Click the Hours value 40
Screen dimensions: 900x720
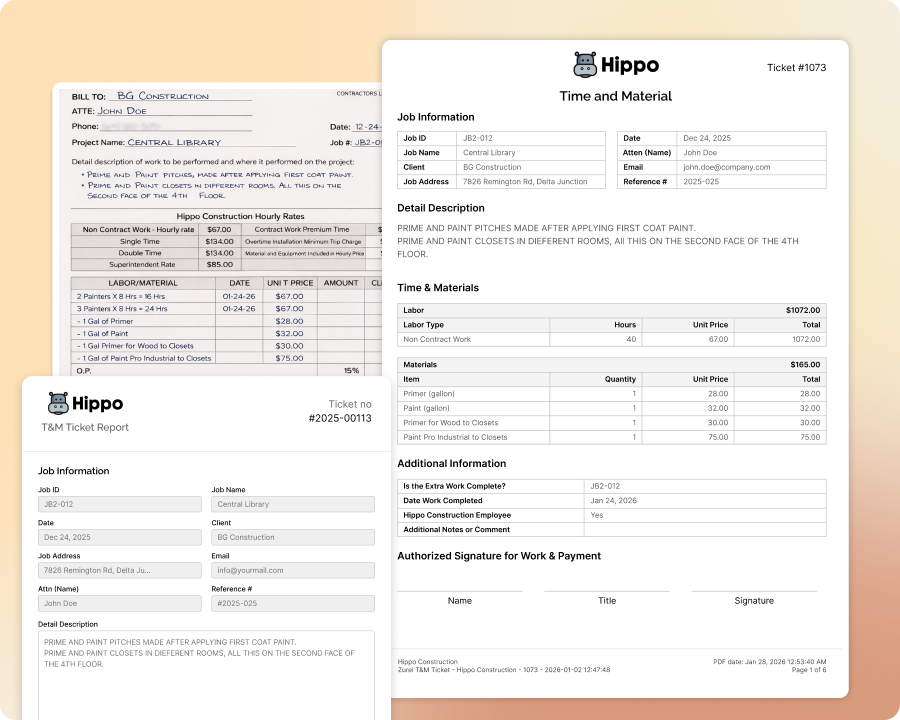(631, 339)
